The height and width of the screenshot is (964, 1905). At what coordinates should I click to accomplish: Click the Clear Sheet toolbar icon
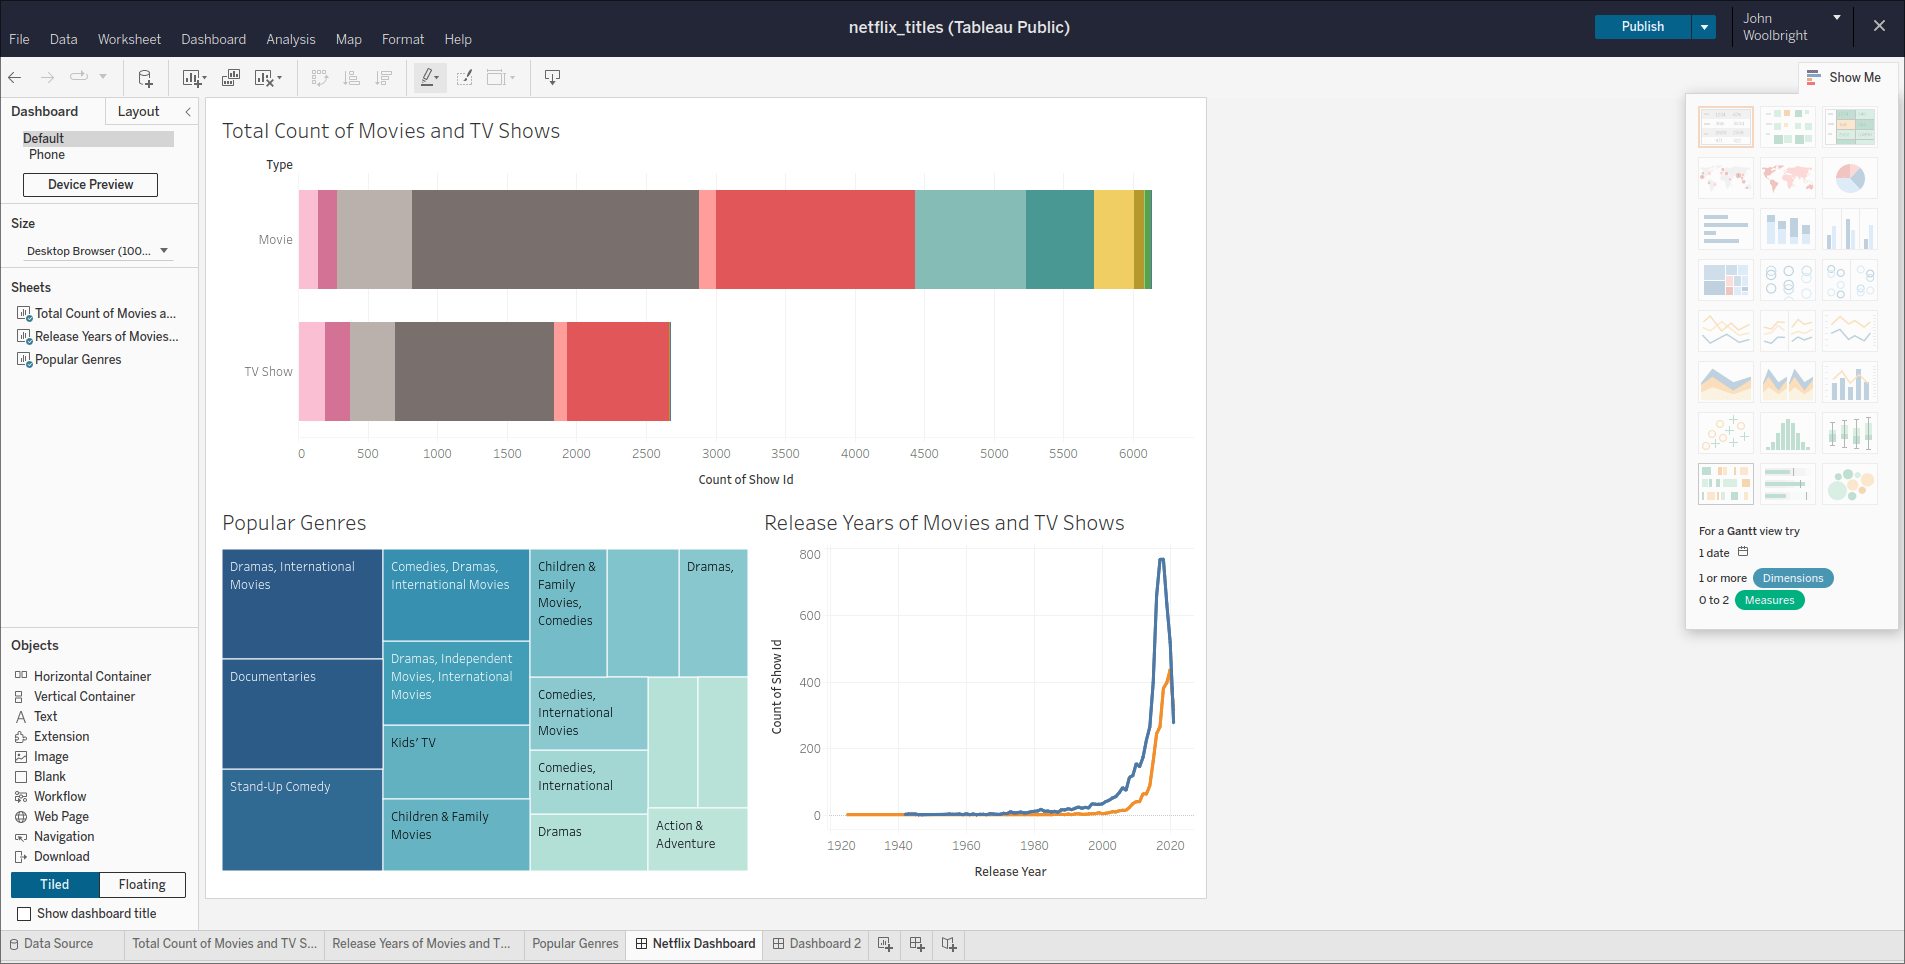pos(264,77)
